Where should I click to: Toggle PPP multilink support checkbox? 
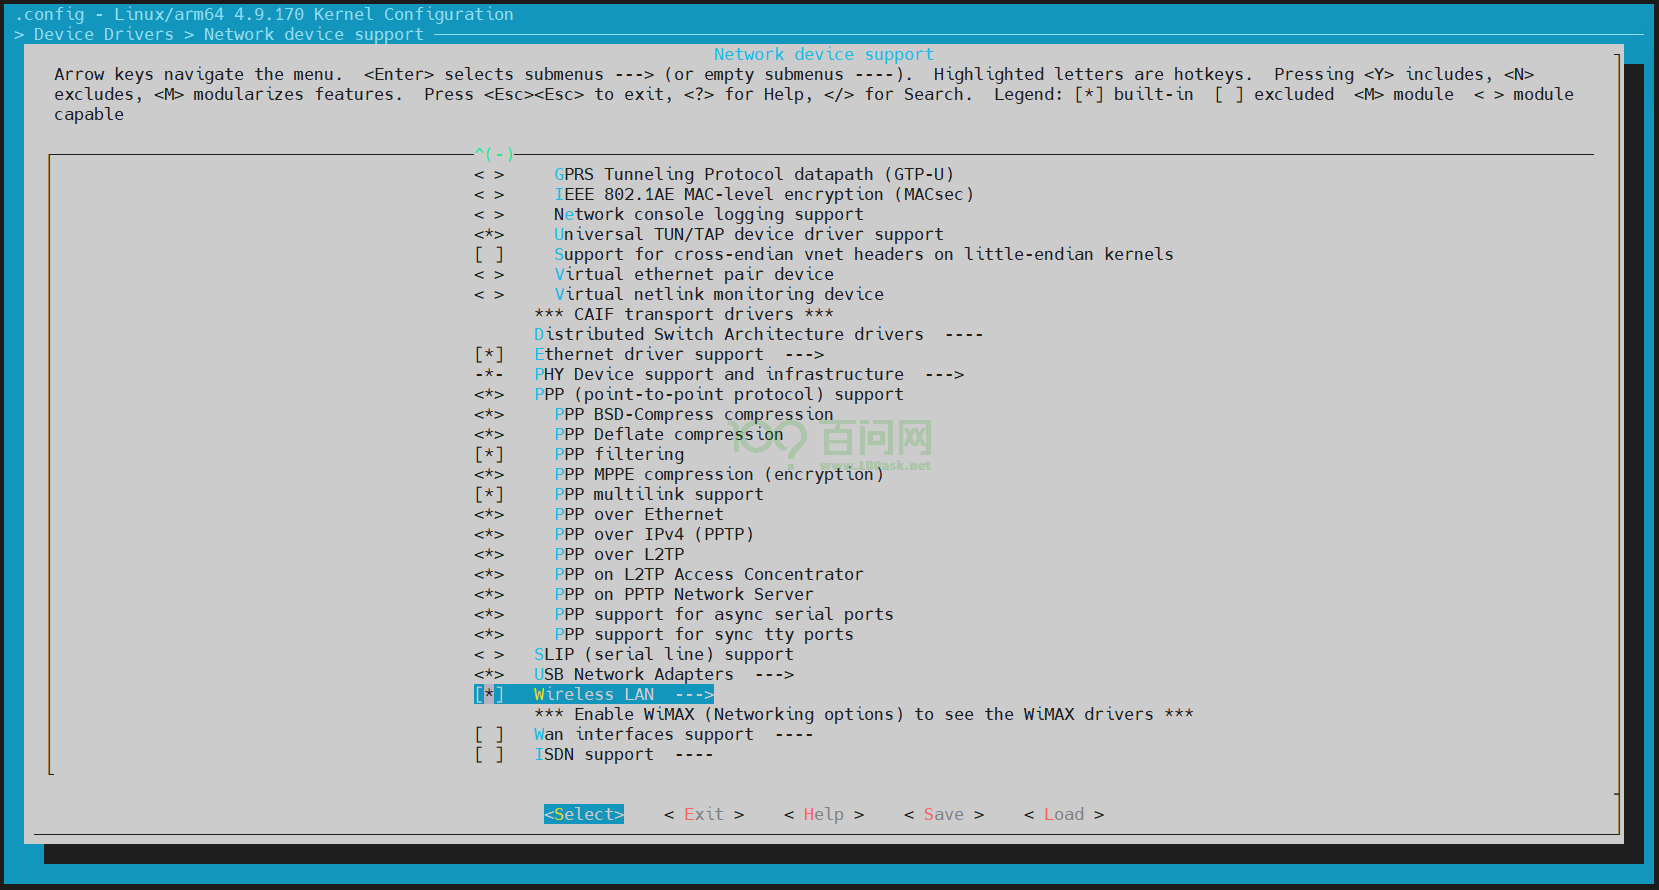coord(489,494)
